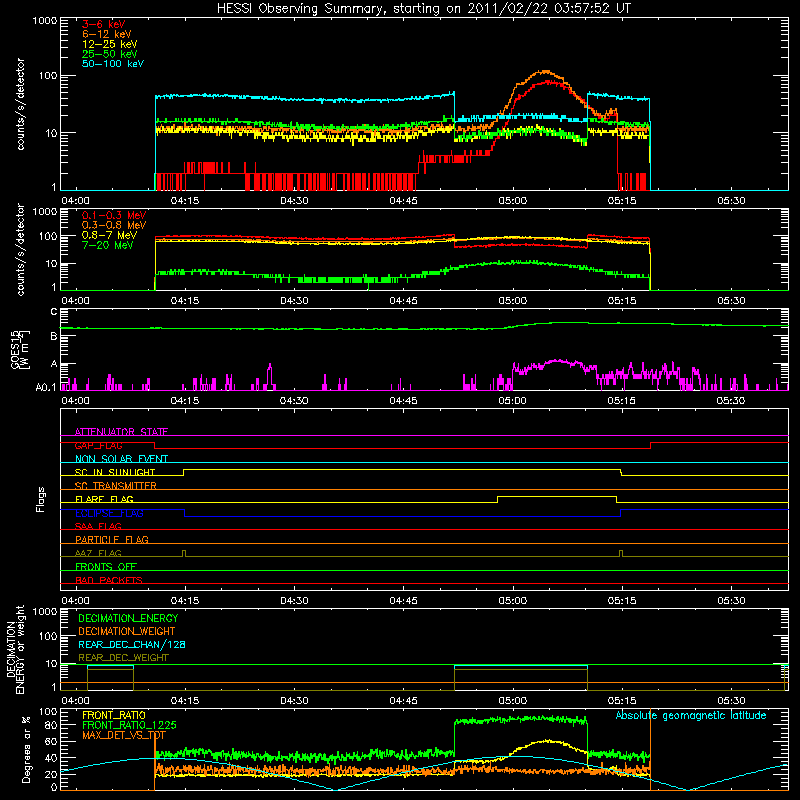This screenshot has width=800, height=800.
Task: Click the yellow FRONT_RATIO legend label
Action: (114, 715)
